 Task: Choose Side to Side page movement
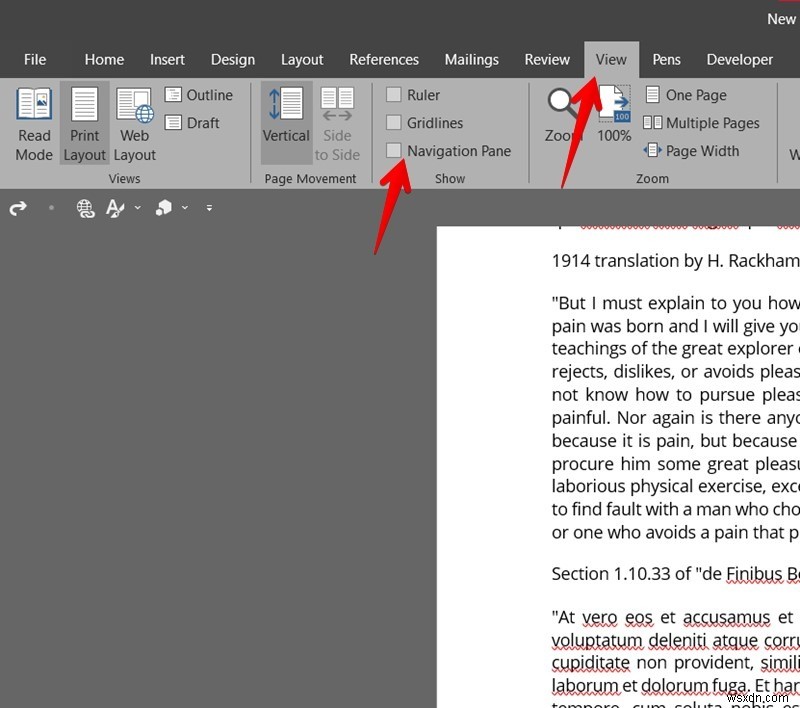click(x=337, y=124)
